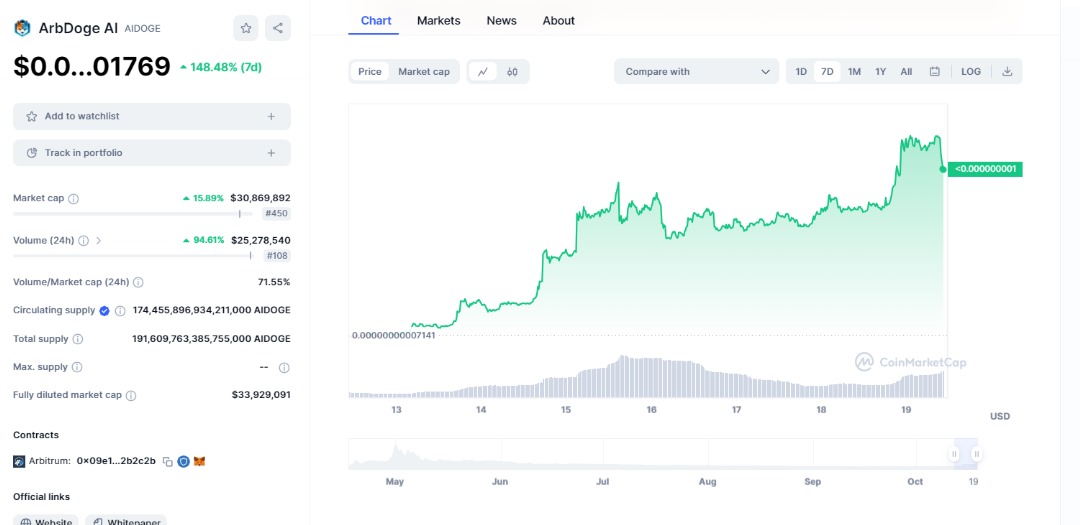Click plus icon on Track in portfolio
Screen dimensions: 1080x525
click(x=271, y=153)
